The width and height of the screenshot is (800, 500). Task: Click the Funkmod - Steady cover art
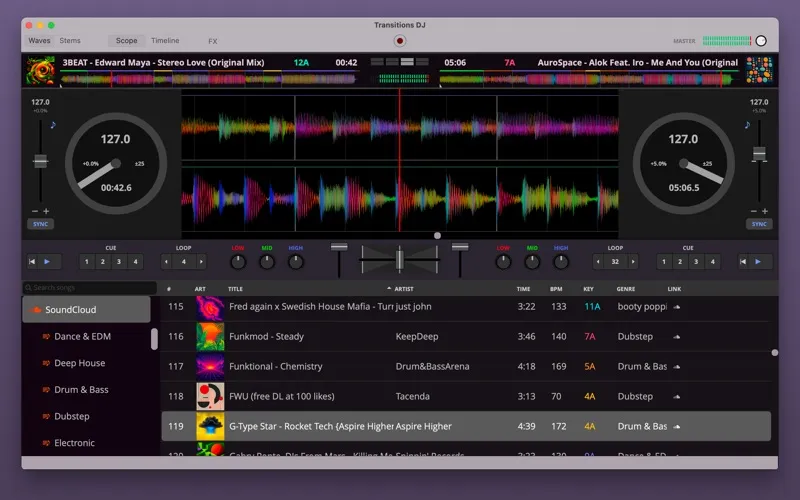210,336
